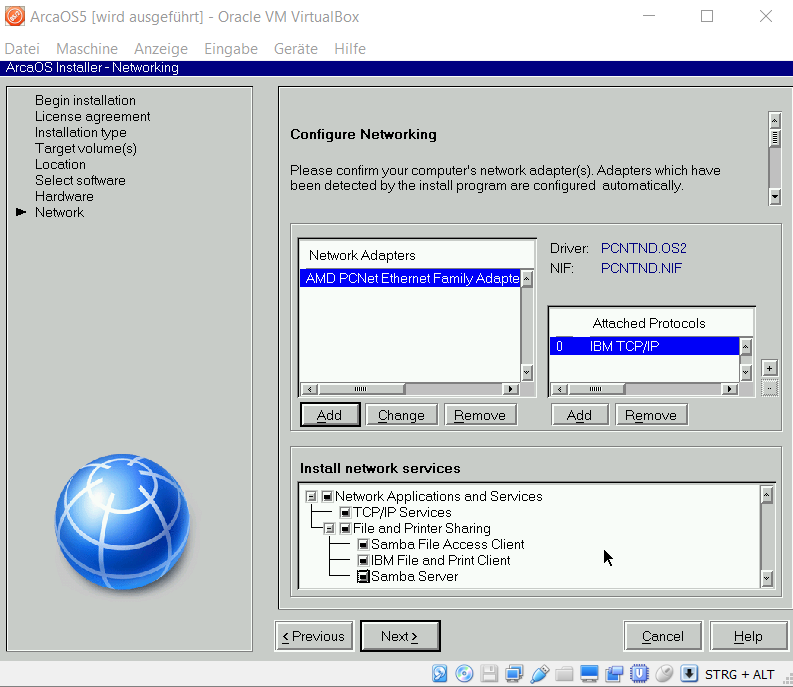
Task: Cancel the ArcaOS installation
Action: (663, 636)
